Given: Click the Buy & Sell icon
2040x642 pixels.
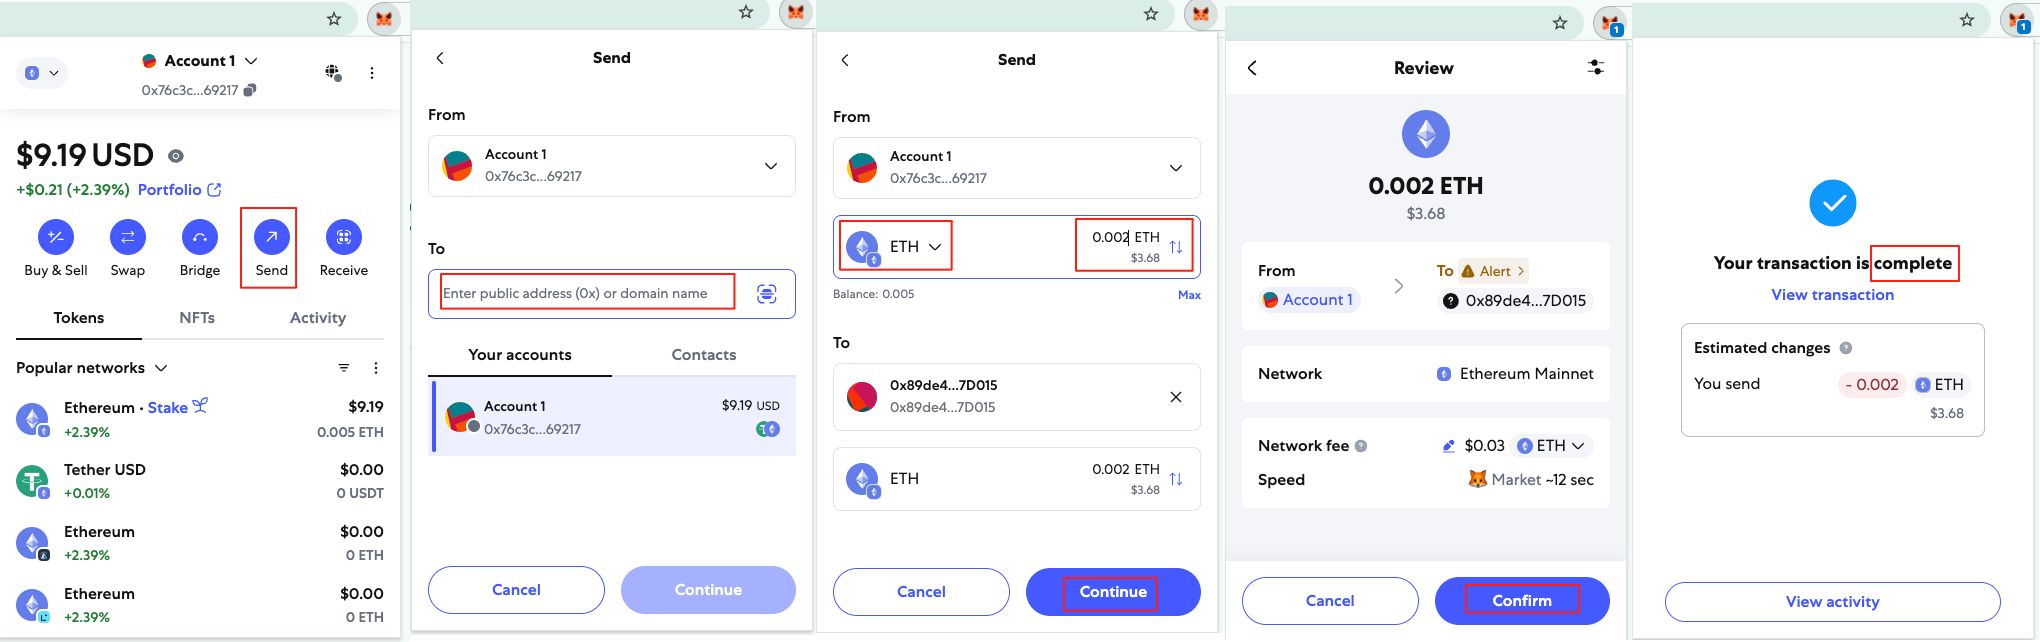Looking at the screenshot, I should tap(56, 237).
